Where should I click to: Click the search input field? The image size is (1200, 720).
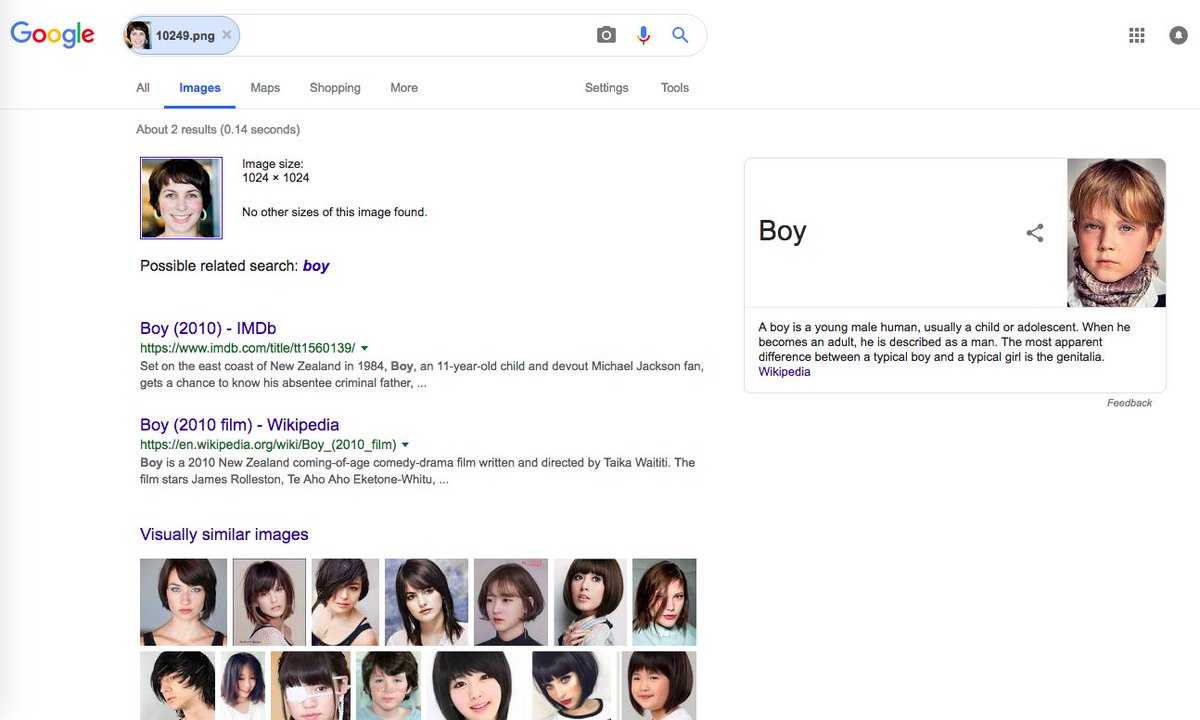415,35
